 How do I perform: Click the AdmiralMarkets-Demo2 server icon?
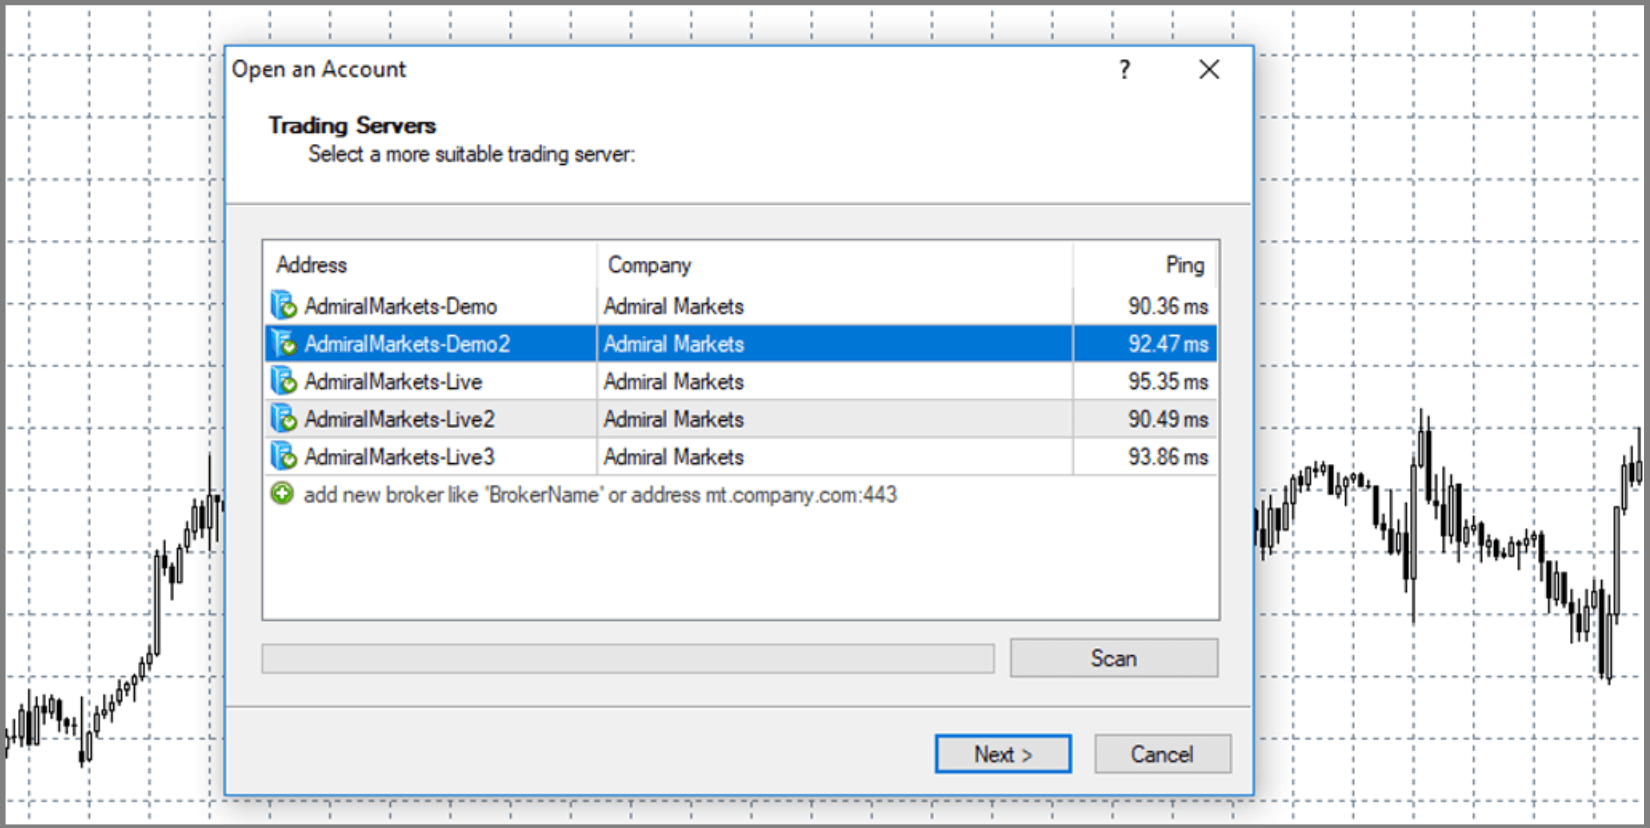click(x=284, y=343)
